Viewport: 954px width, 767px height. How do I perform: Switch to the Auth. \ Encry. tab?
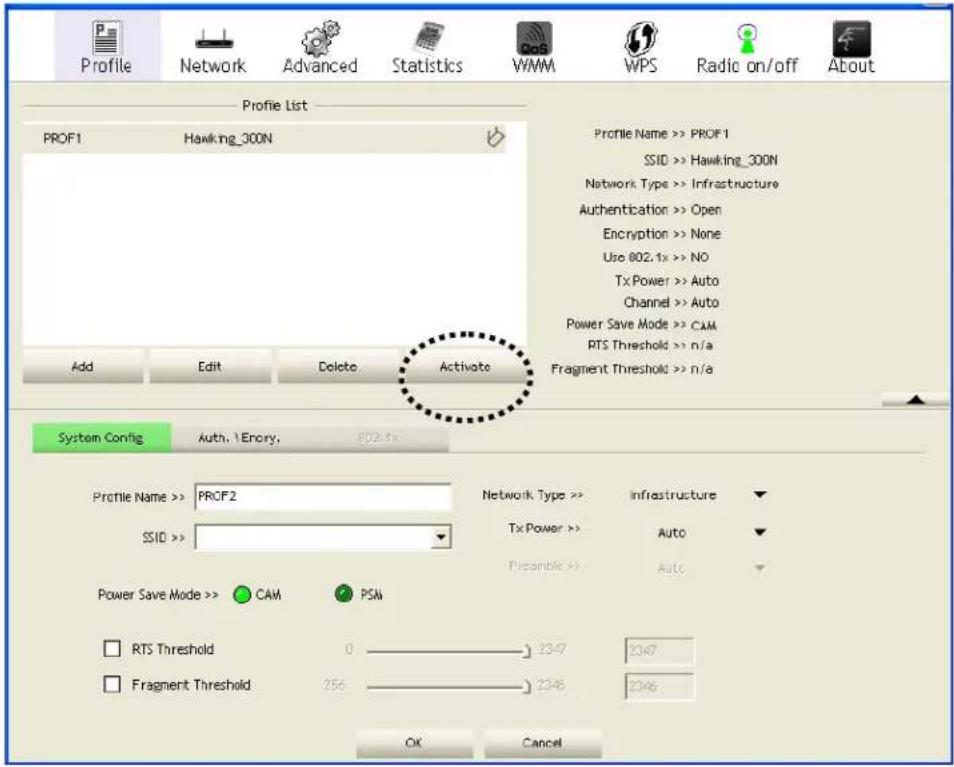coord(239,437)
